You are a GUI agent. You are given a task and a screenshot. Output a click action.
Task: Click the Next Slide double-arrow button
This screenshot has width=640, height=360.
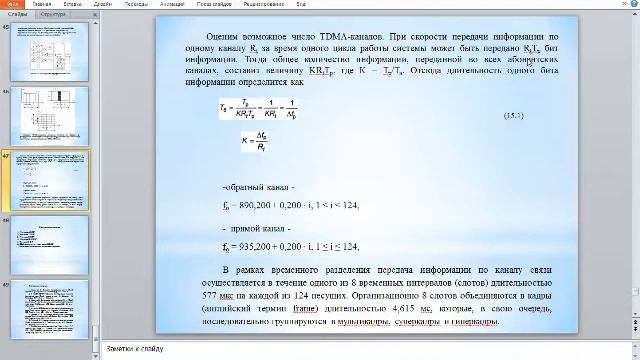[x=636, y=329]
